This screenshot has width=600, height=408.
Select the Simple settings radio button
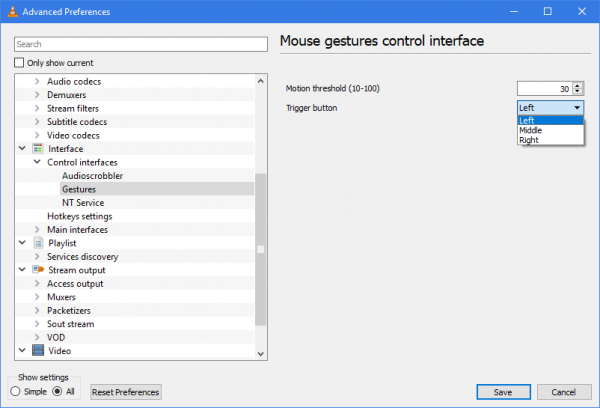[x=15, y=391]
